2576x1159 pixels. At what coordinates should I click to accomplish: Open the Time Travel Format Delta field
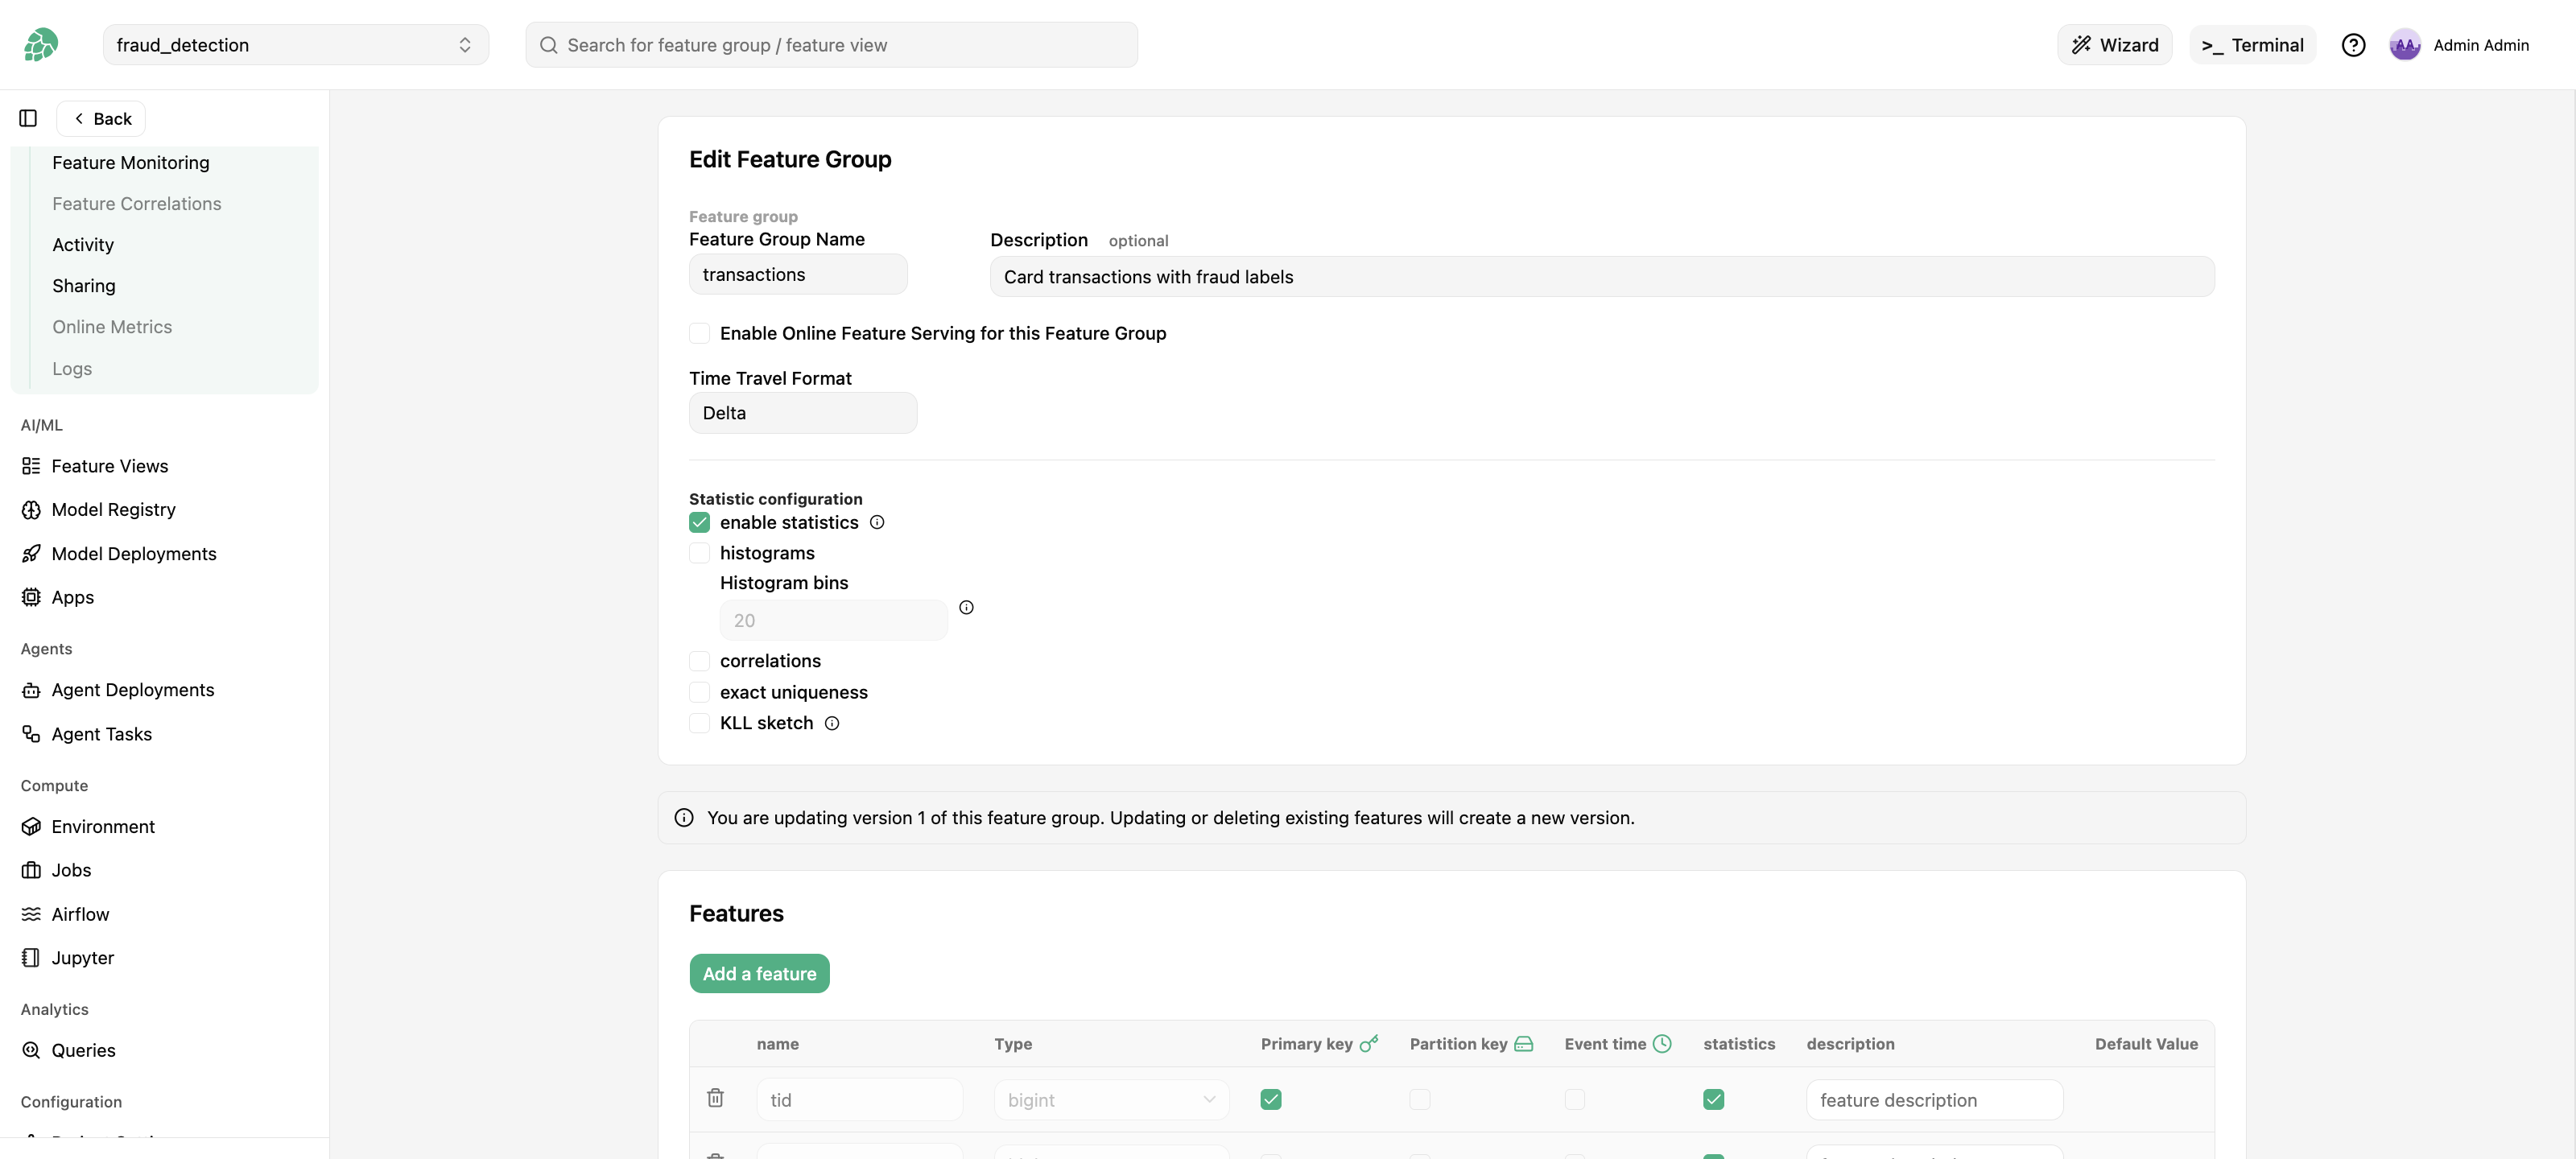803,413
